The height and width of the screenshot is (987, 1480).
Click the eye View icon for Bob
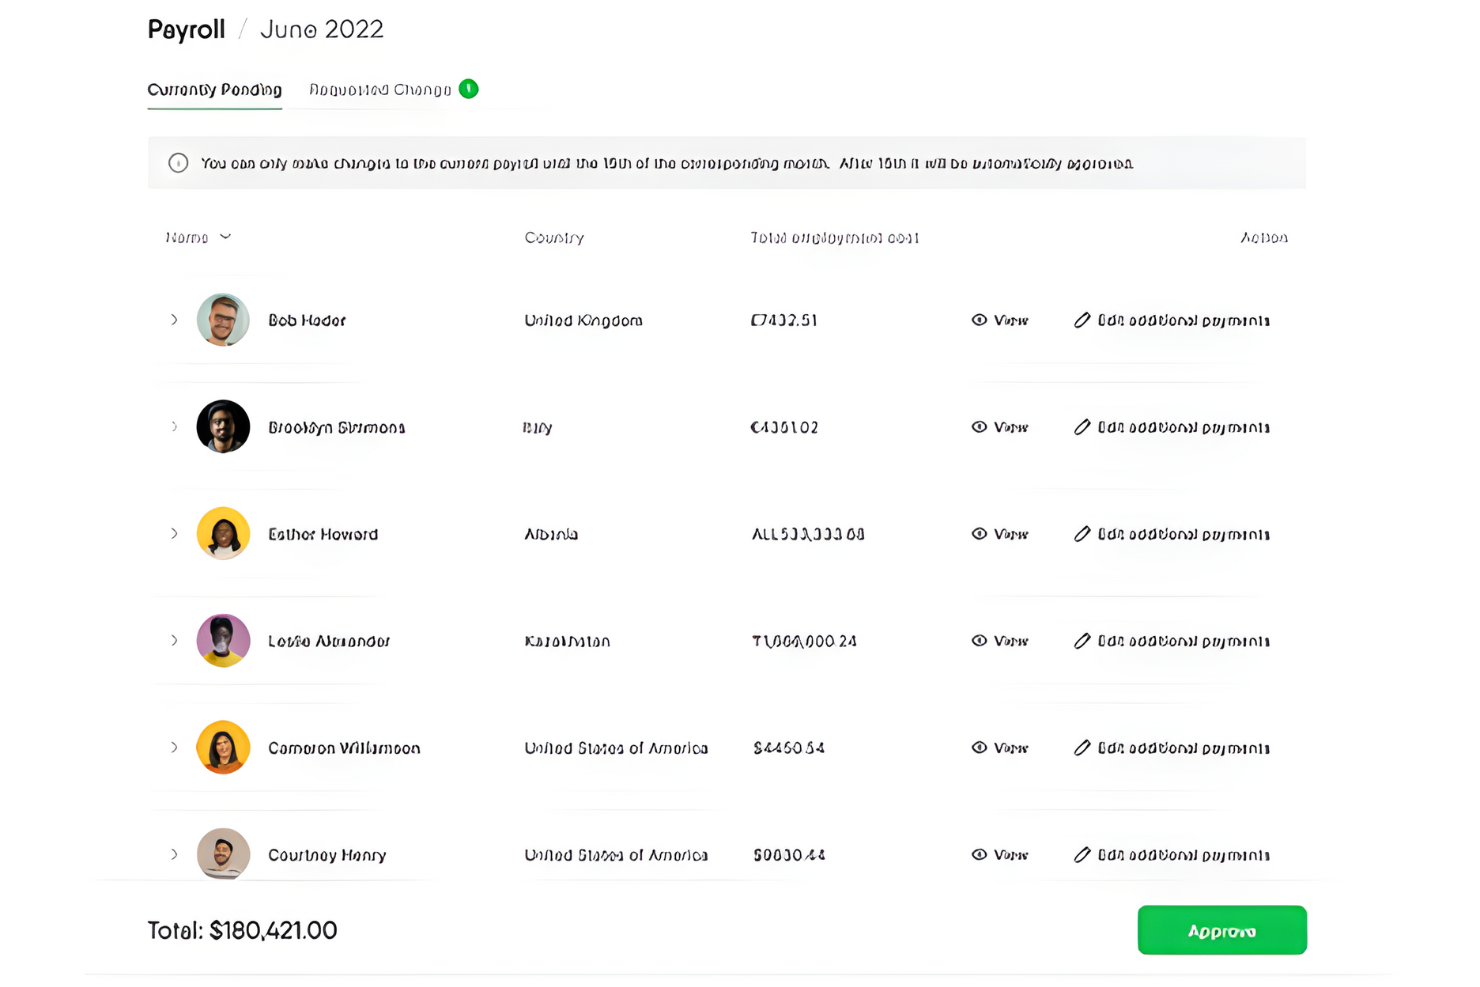coord(979,320)
